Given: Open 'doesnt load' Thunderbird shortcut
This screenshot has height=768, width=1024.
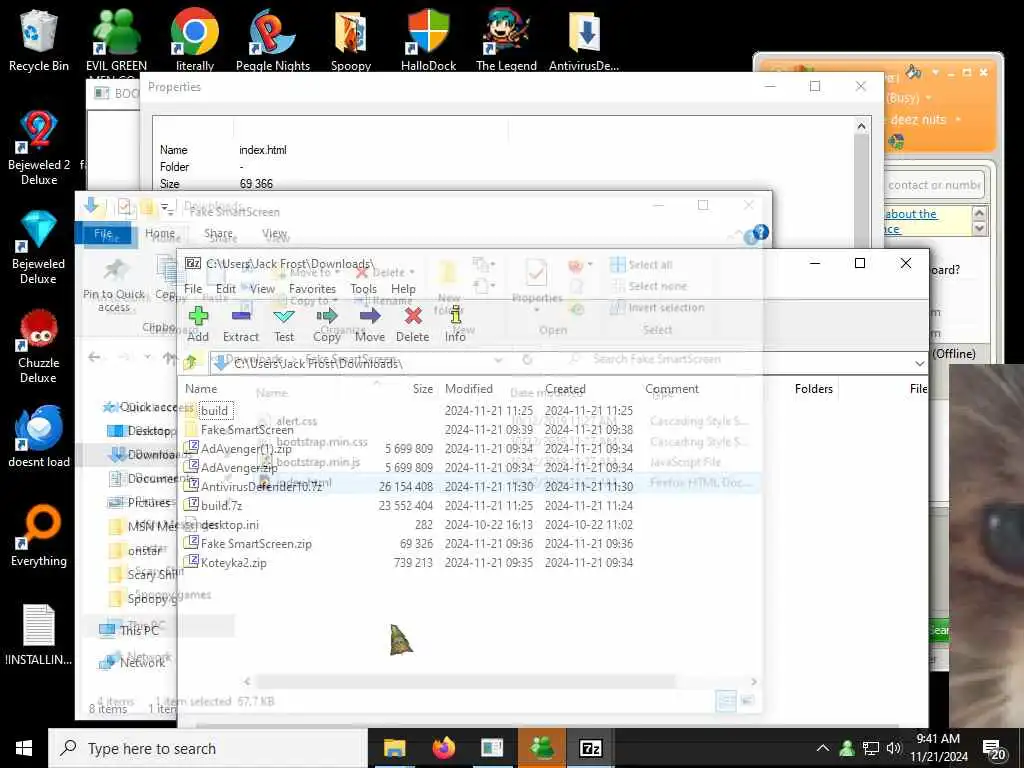Looking at the screenshot, I should click(39, 436).
